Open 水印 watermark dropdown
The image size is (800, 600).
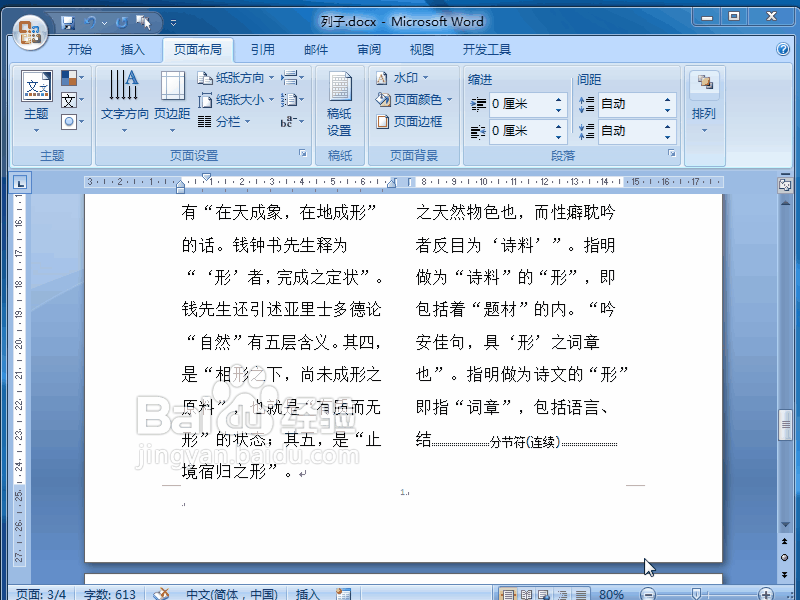pos(402,78)
